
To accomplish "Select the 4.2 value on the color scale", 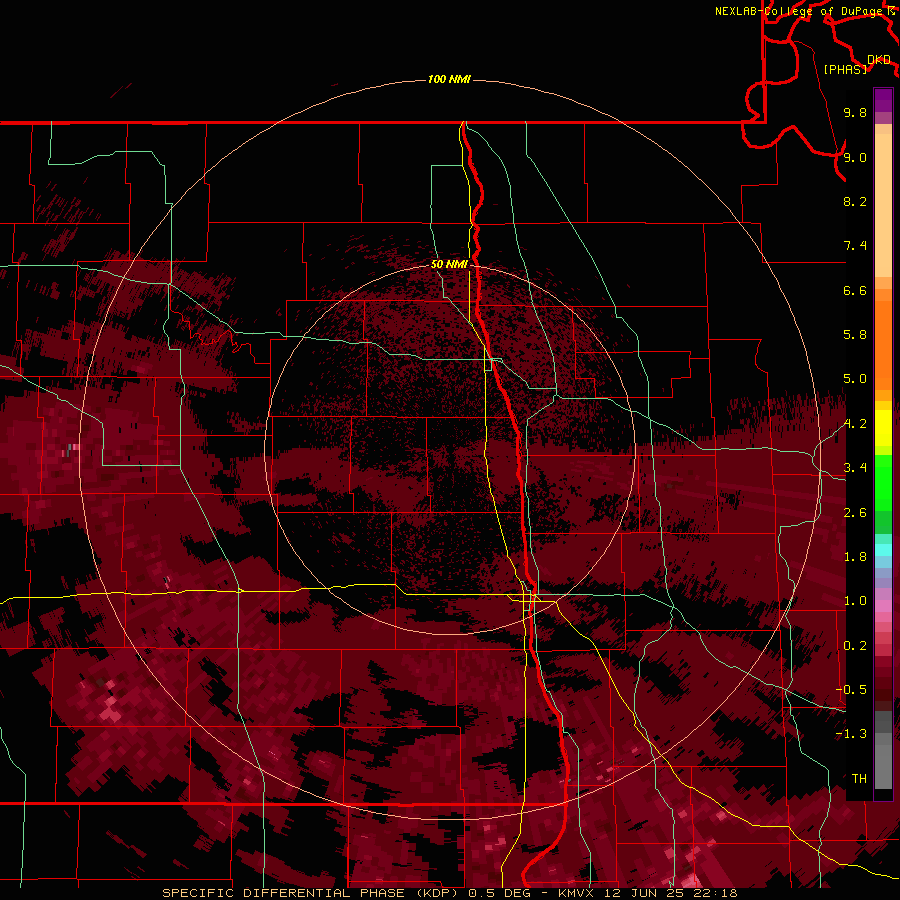I will [855, 424].
